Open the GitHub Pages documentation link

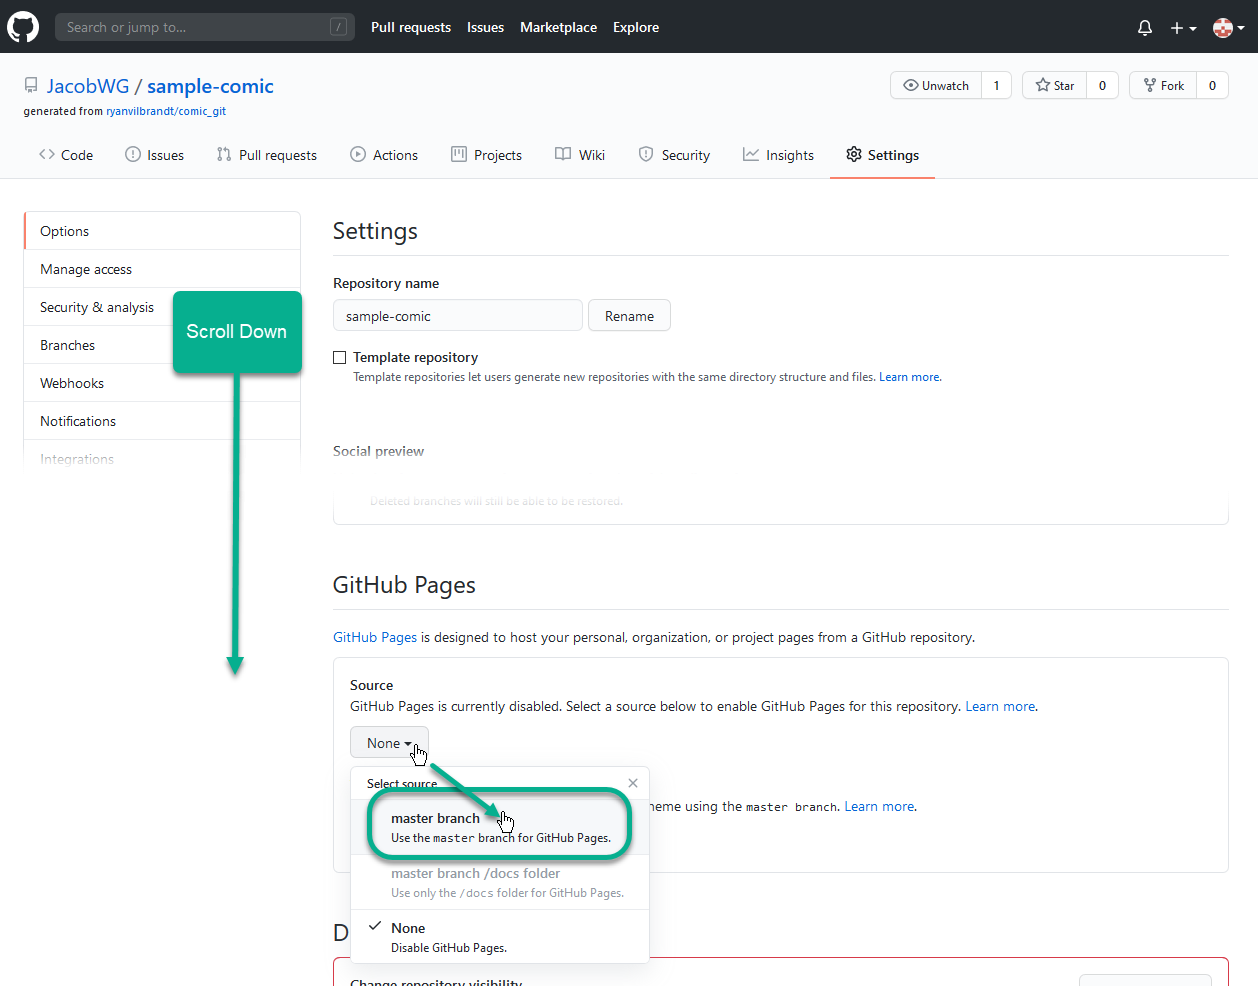[375, 637]
